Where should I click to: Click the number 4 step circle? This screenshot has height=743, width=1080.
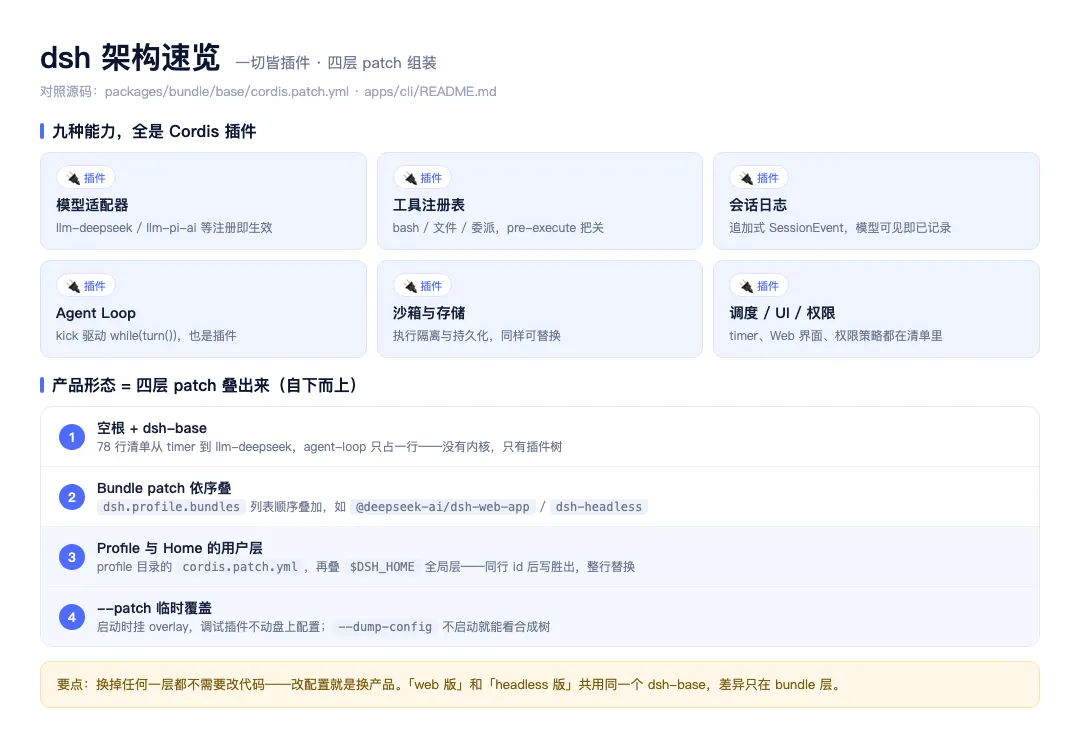pos(72,618)
